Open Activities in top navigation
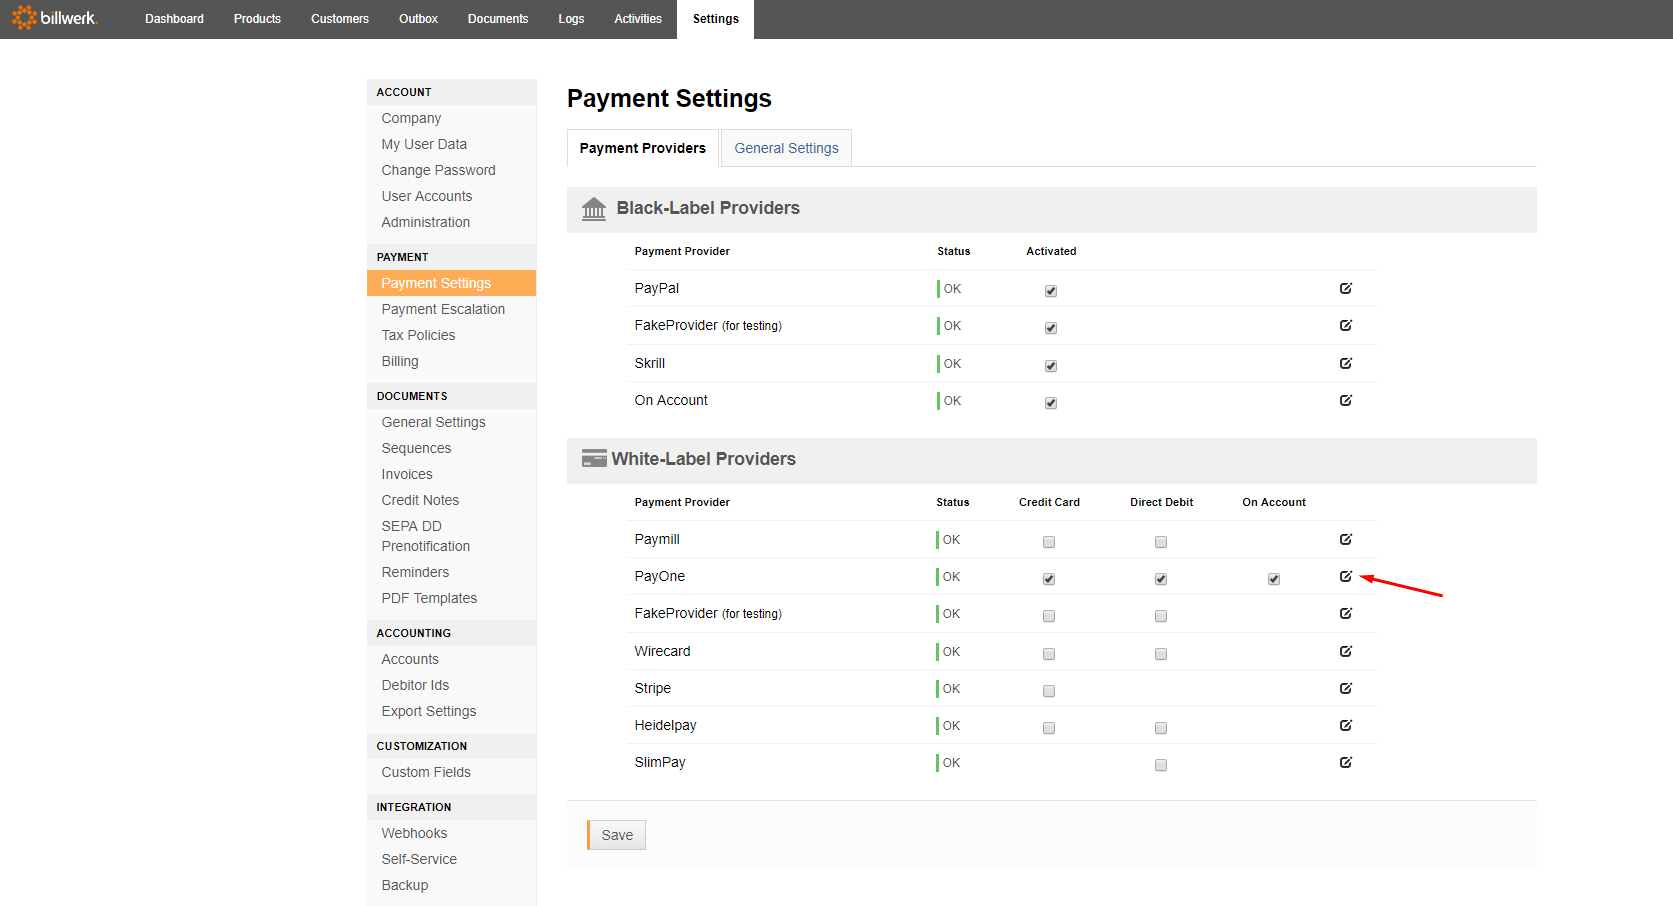1673x906 pixels. coord(638,19)
